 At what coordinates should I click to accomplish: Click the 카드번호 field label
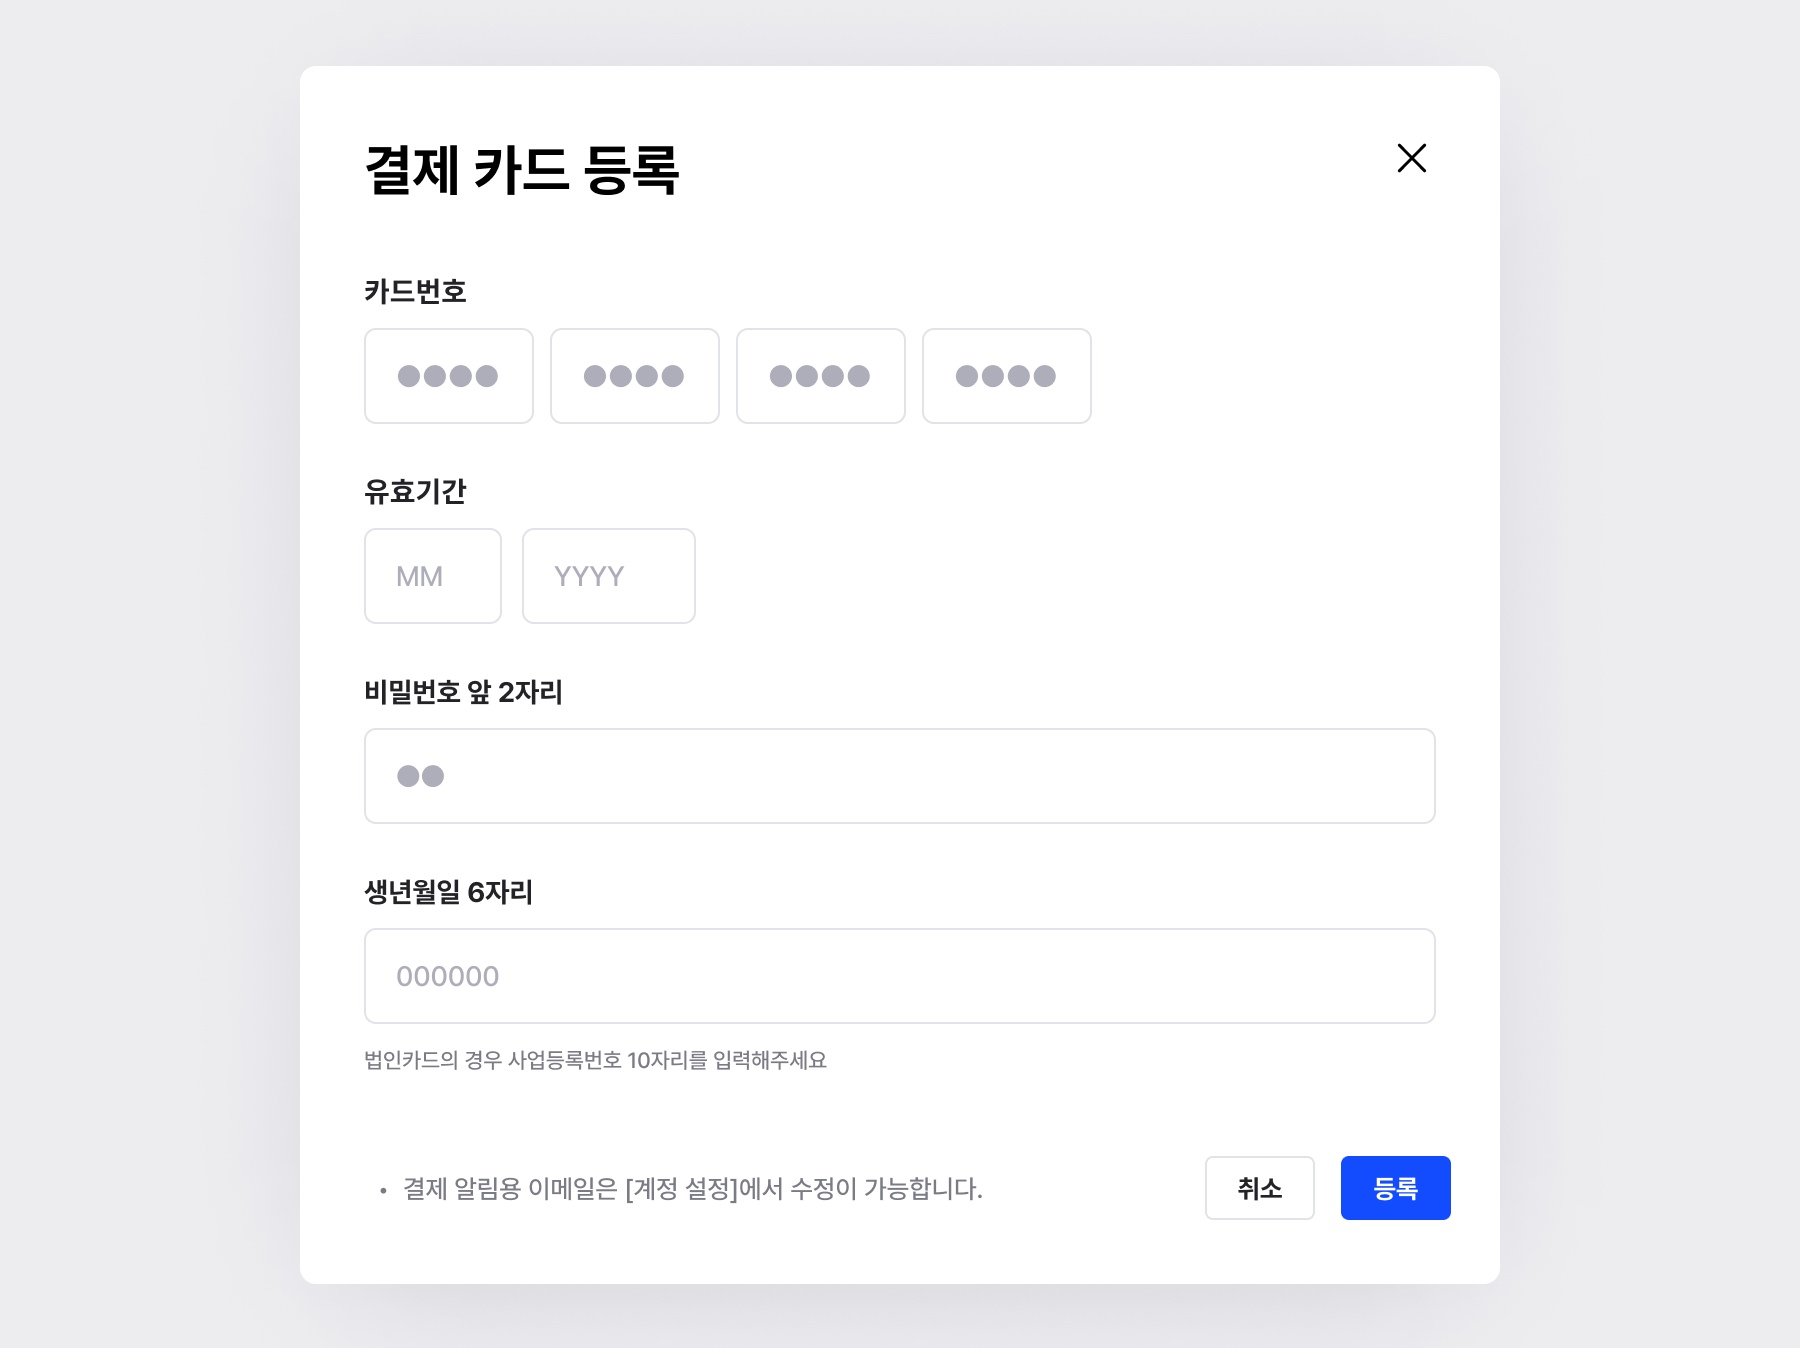[415, 292]
